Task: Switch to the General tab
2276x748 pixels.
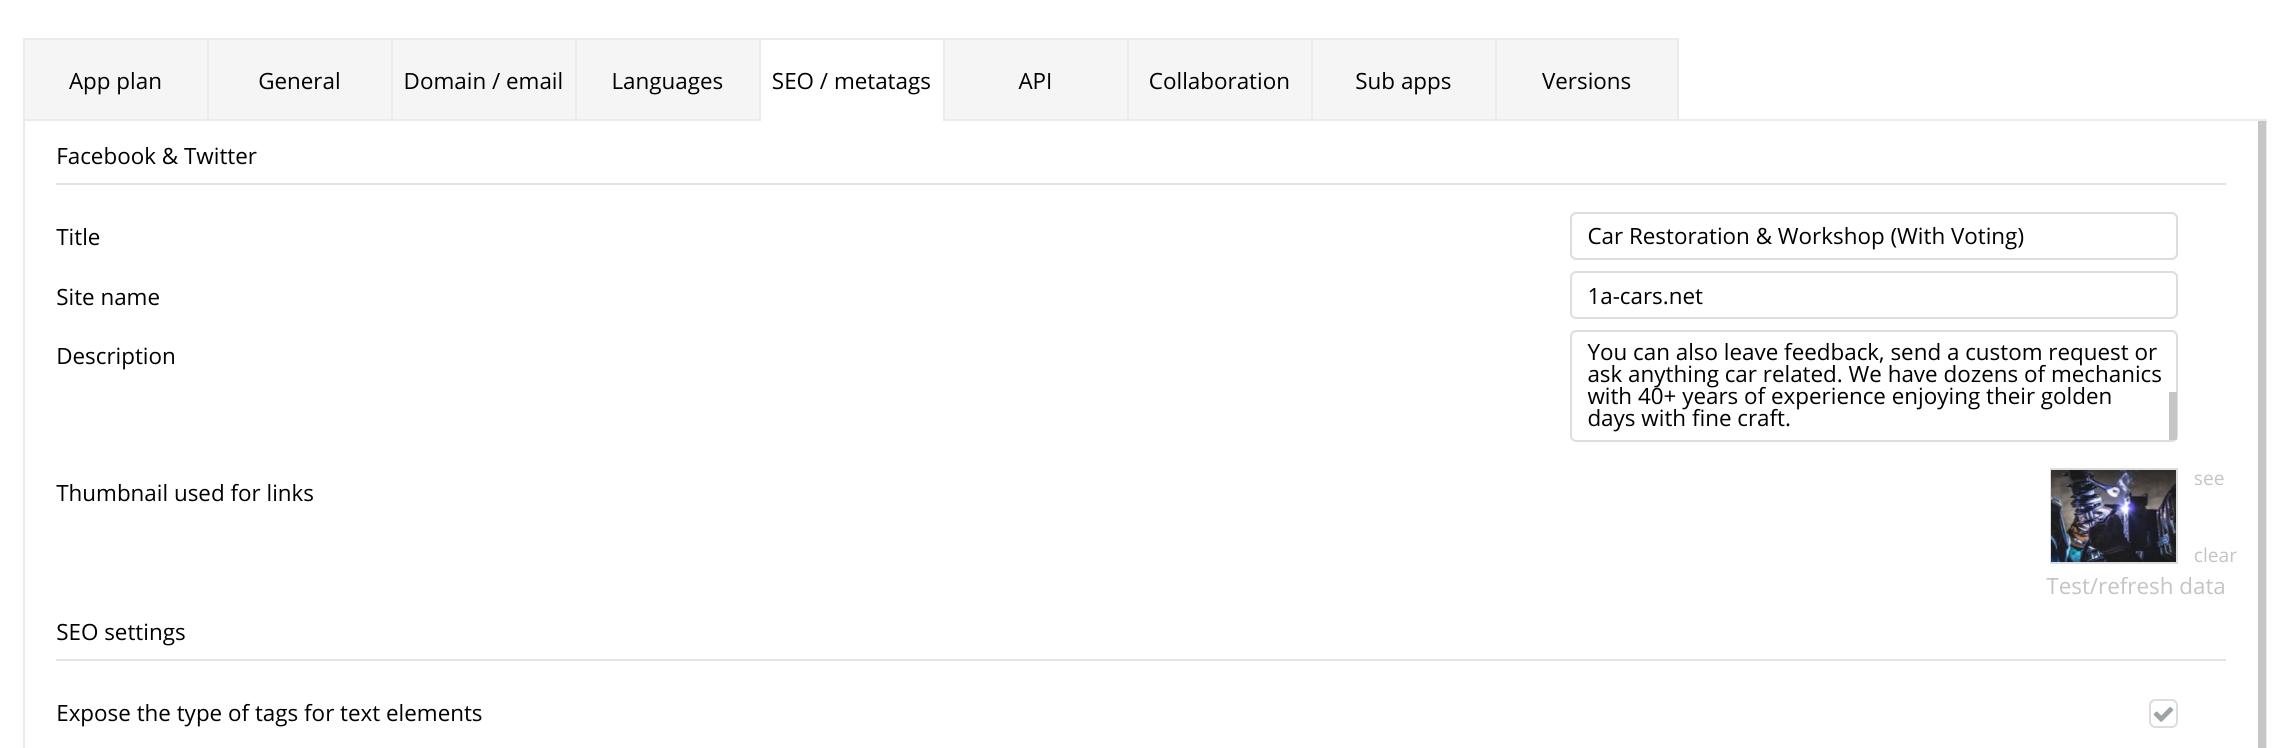Action: point(299,81)
